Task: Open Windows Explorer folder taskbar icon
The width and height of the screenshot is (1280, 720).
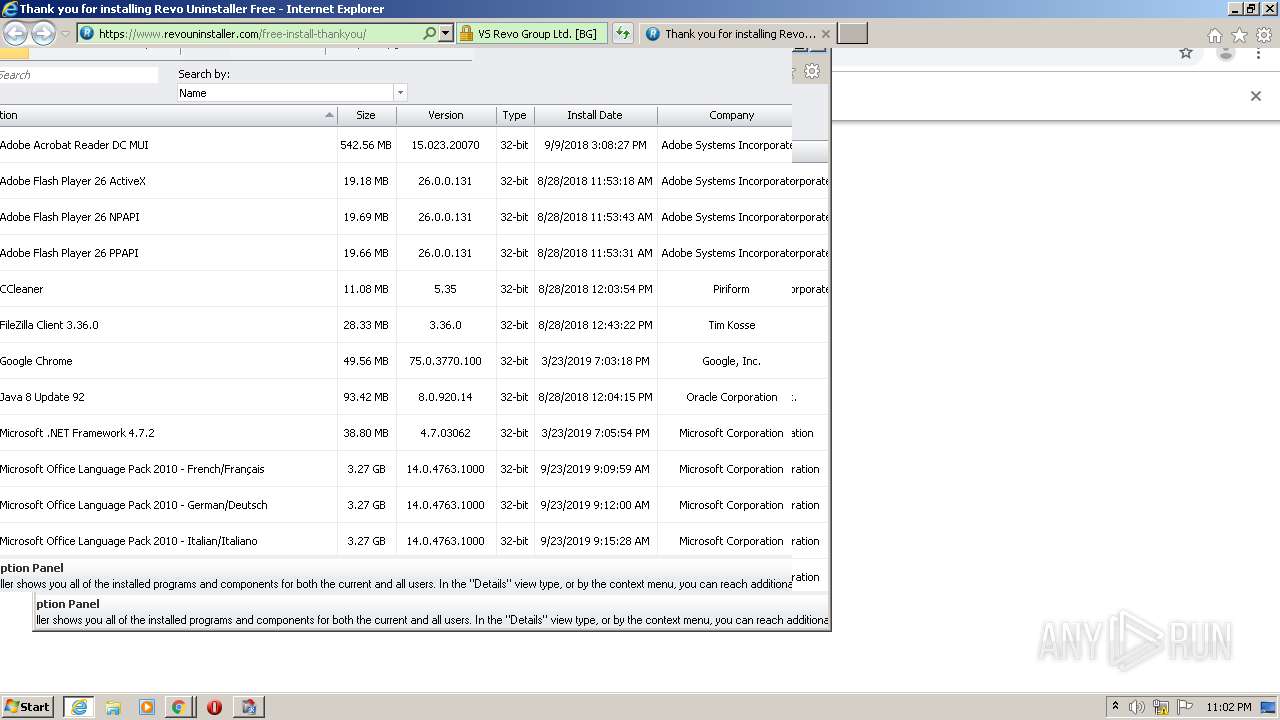Action: click(x=113, y=707)
